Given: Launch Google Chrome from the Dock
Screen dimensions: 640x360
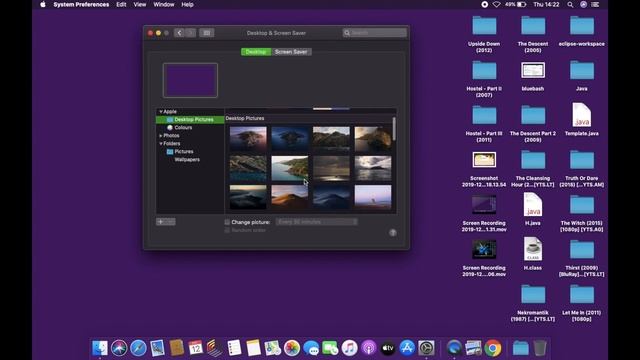Looking at the screenshot, I should (x=493, y=348).
